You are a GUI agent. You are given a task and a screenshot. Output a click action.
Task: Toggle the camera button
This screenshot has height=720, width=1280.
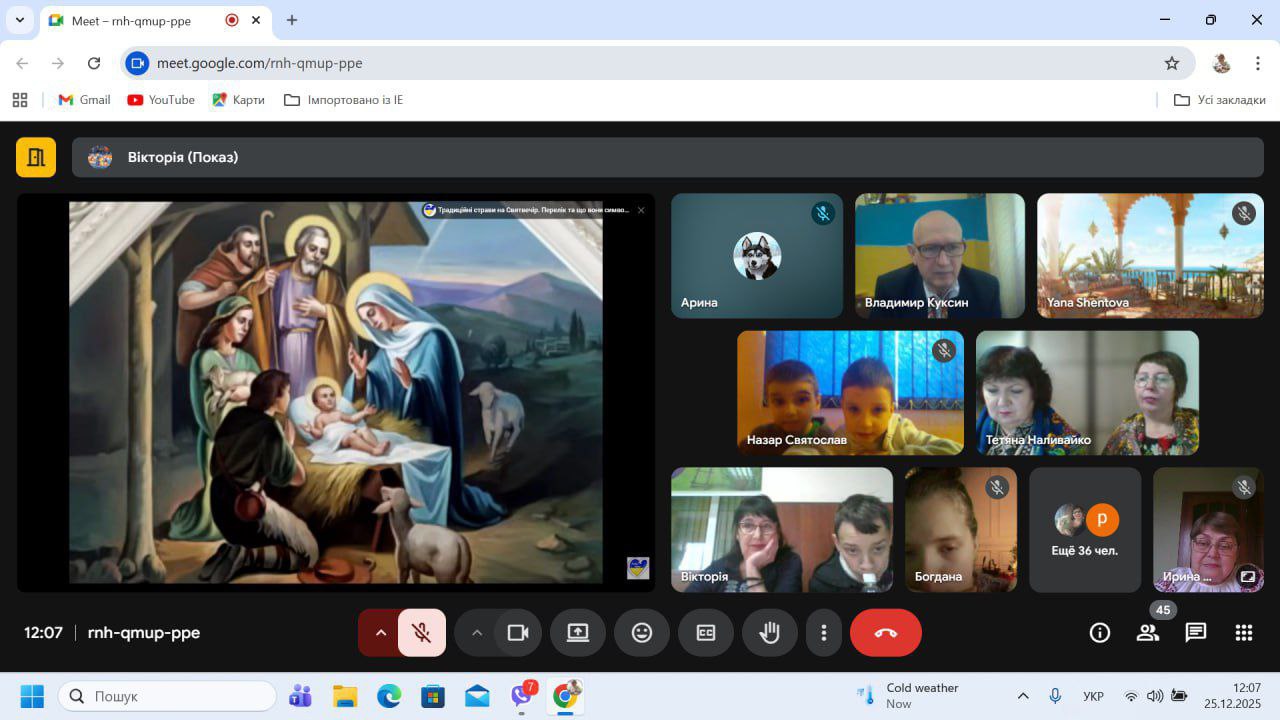[518, 633]
